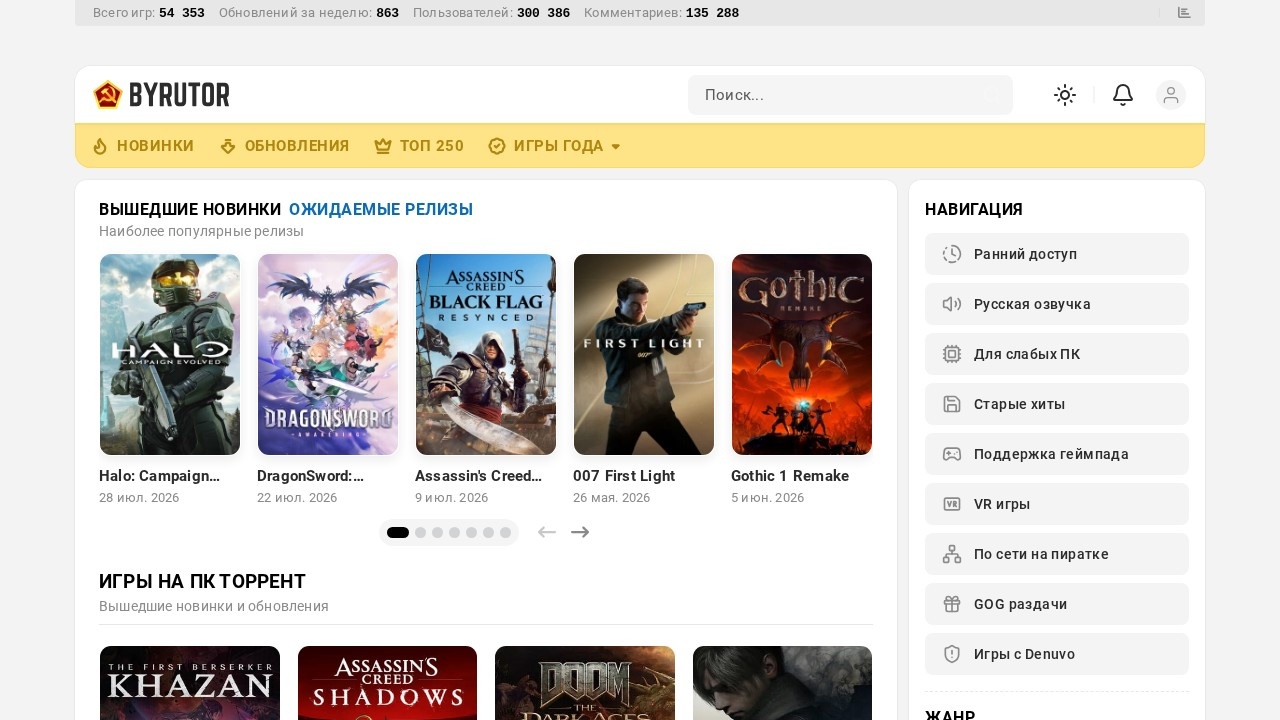Select the last carousel pagination dot

click(x=506, y=532)
